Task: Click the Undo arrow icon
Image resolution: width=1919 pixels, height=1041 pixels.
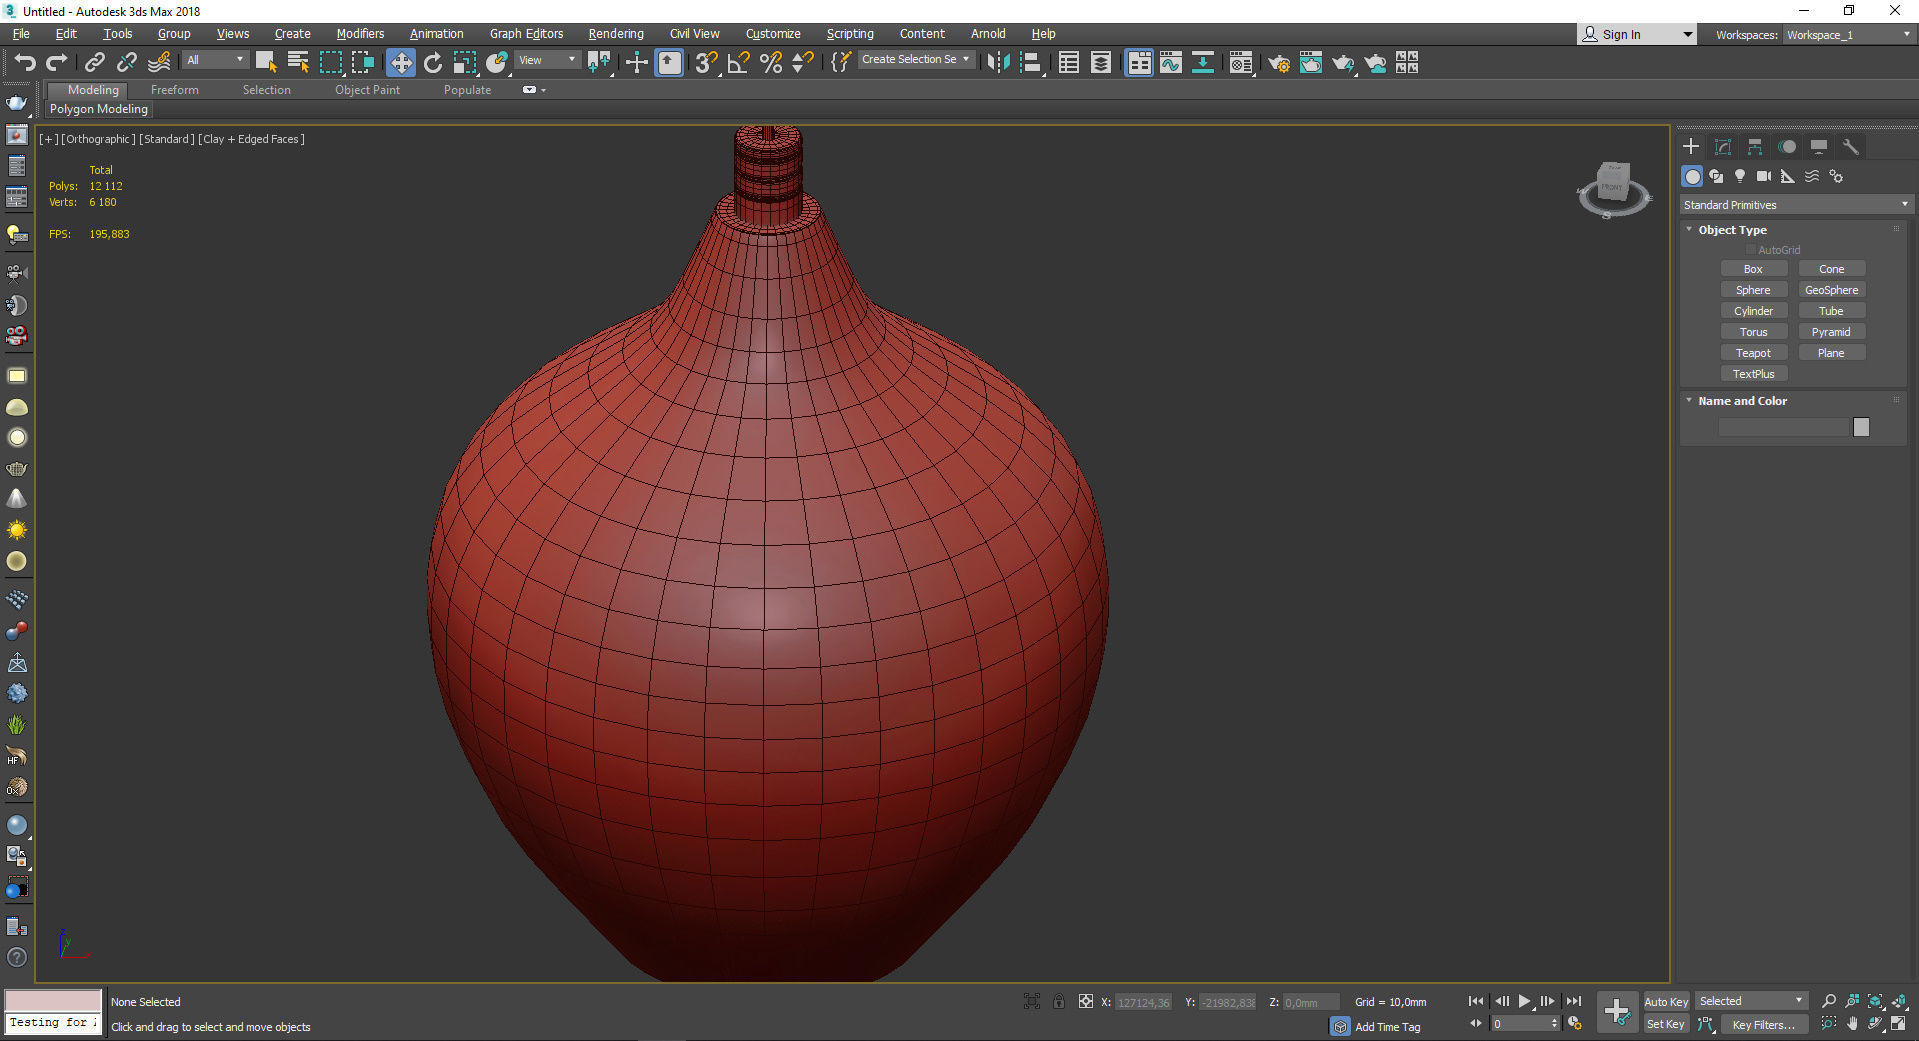Action: 24,63
